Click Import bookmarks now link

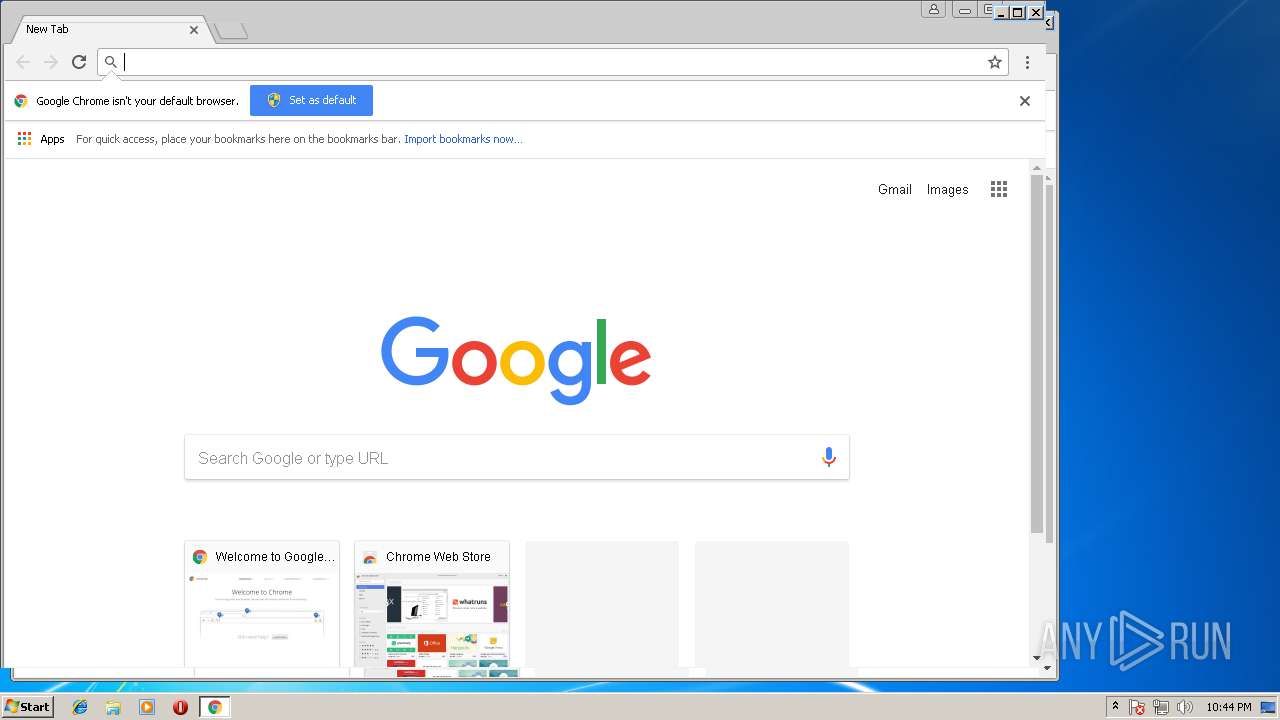click(x=463, y=139)
